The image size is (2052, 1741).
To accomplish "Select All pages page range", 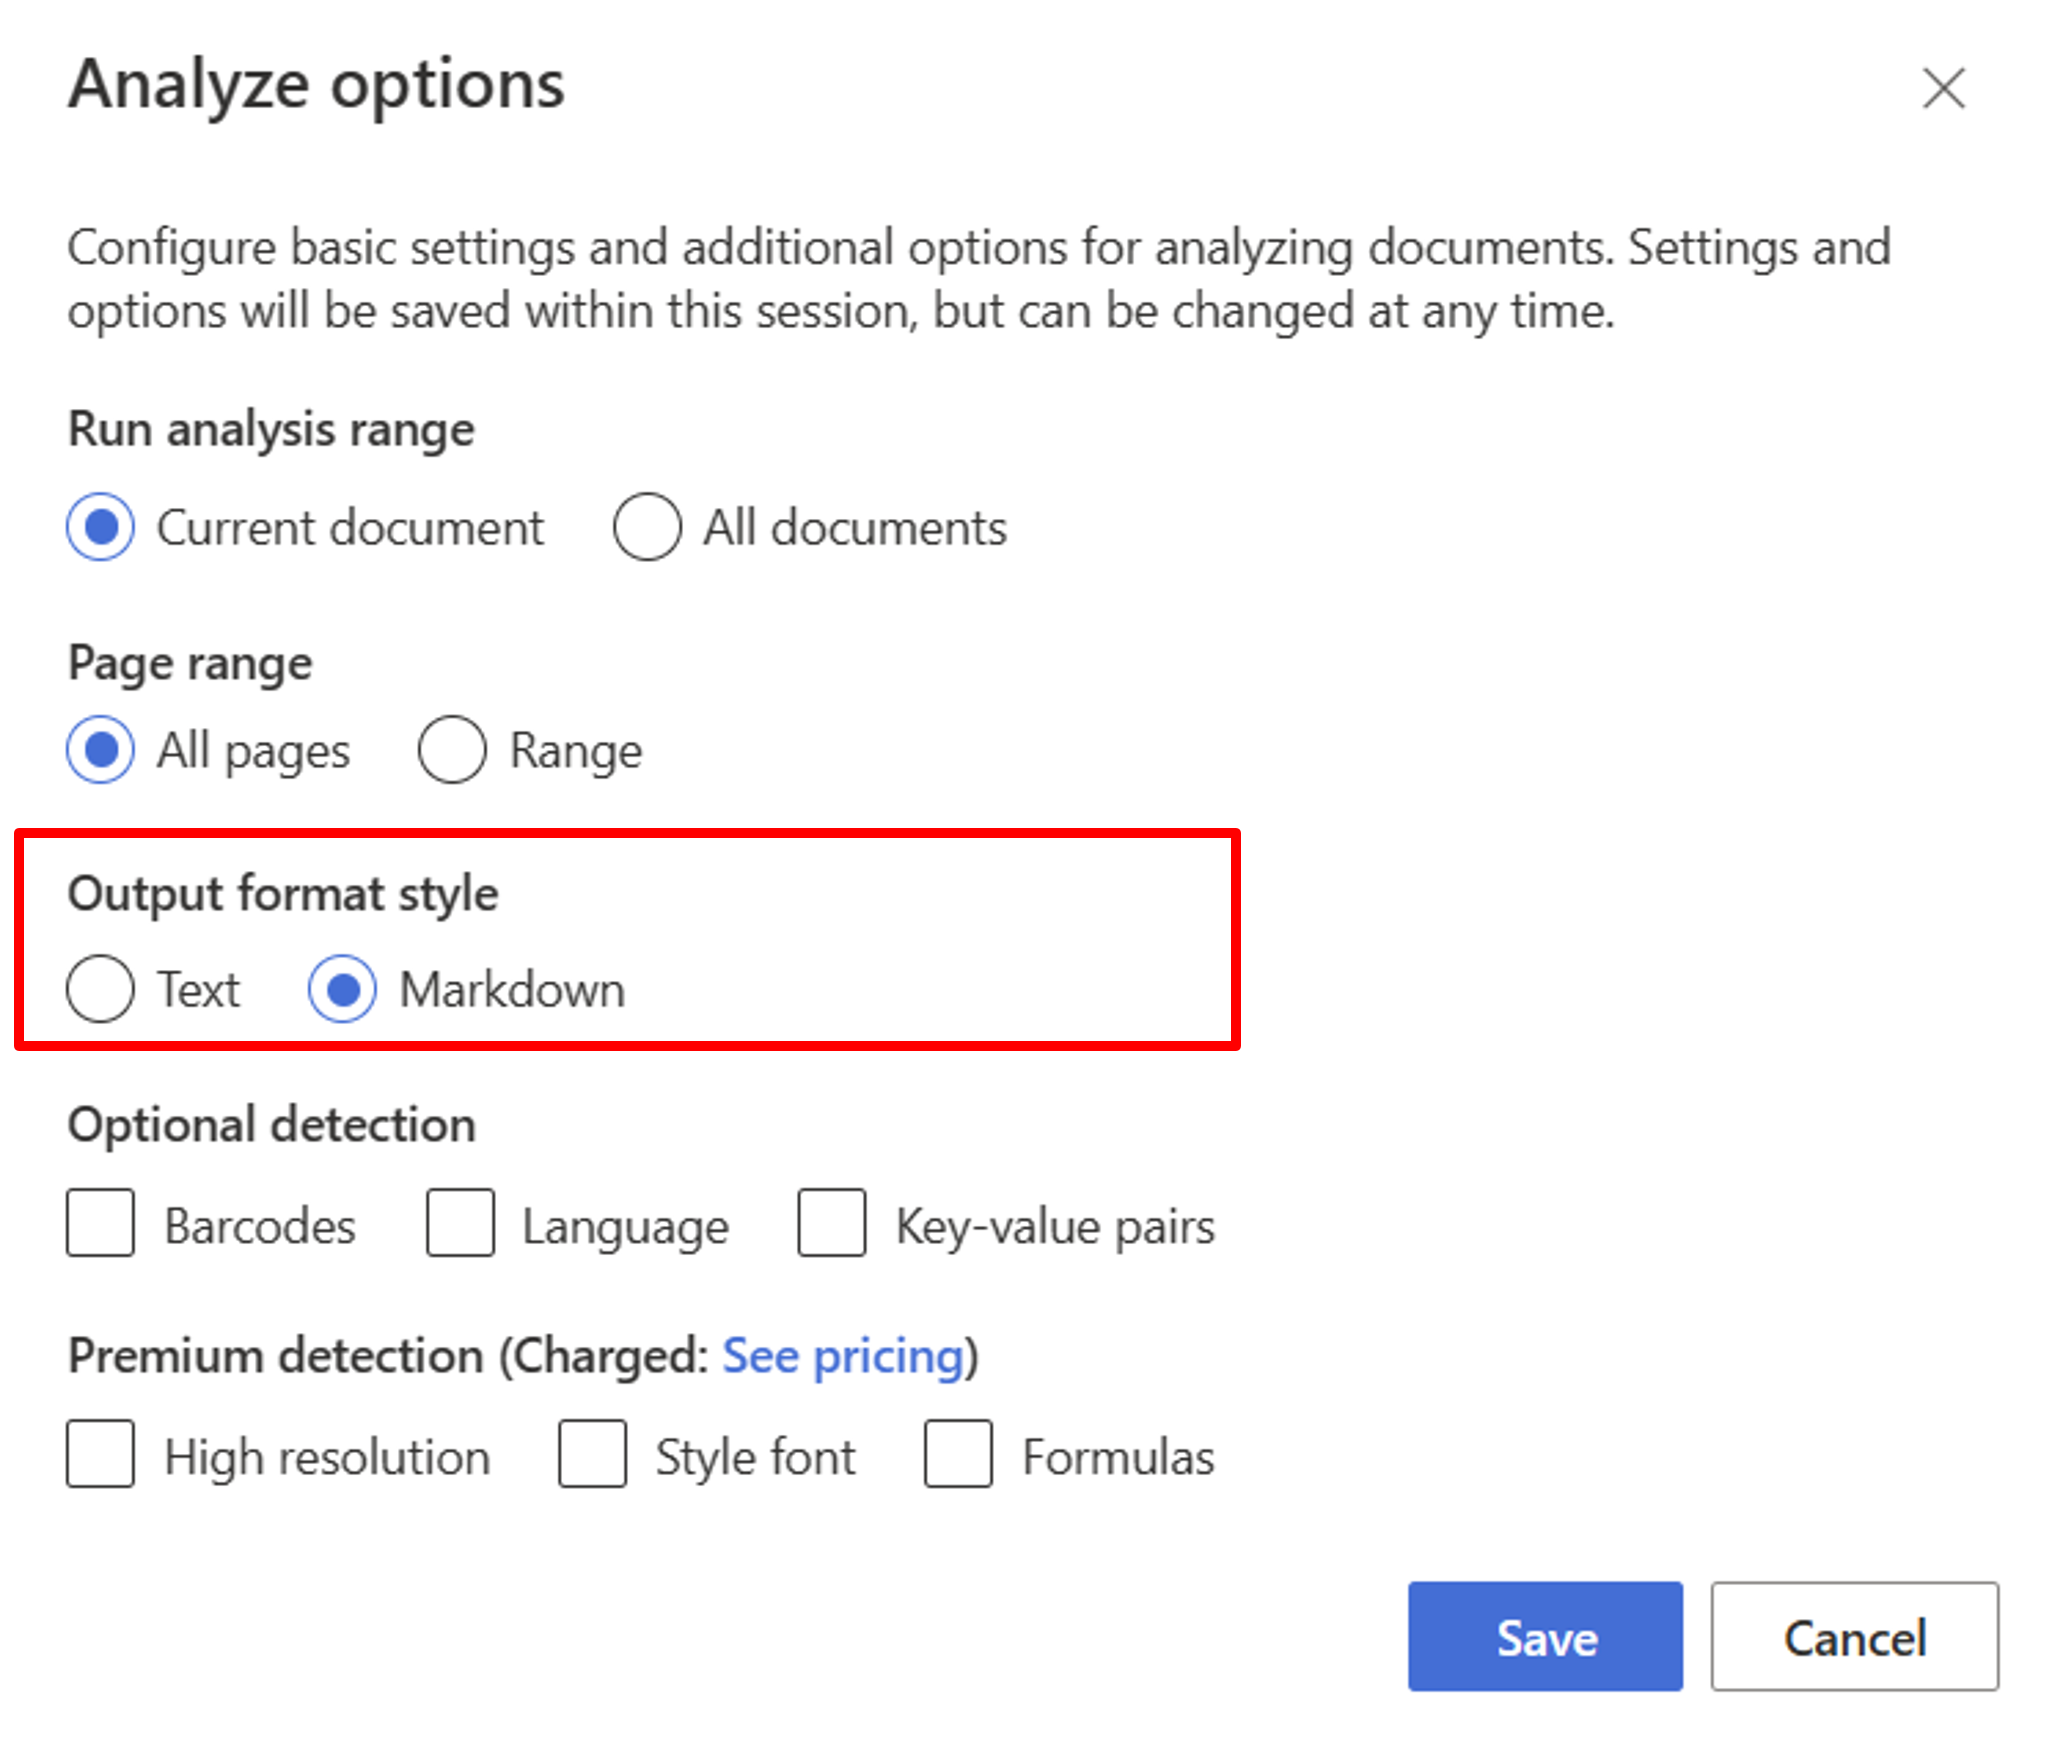I will pos(98,746).
